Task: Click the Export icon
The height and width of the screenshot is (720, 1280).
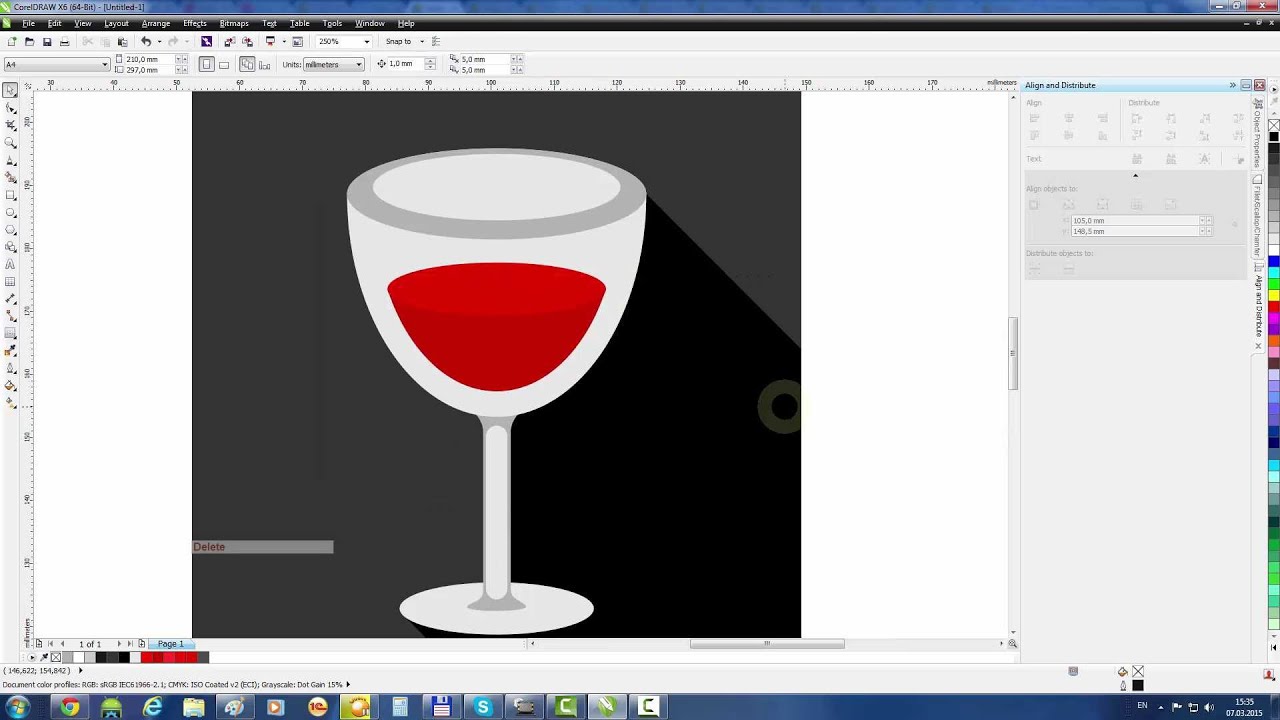Action: click(247, 42)
